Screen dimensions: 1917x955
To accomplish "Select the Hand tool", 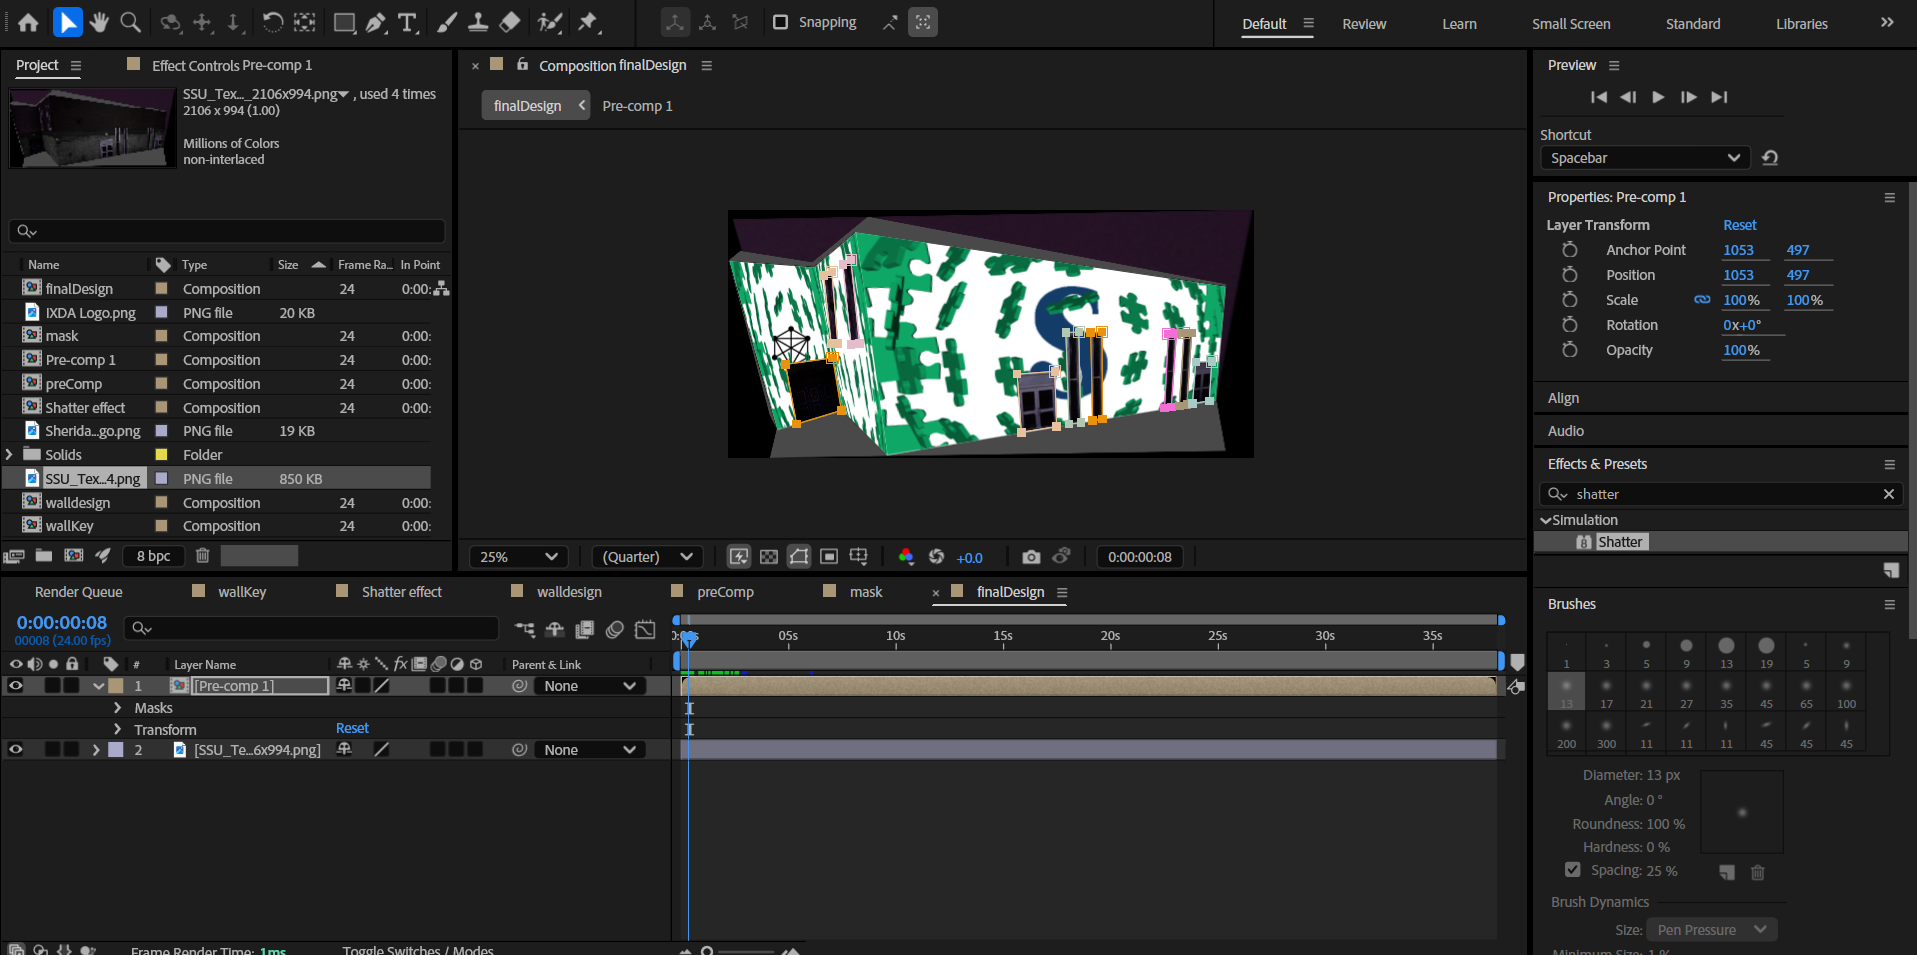I will click(x=99, y=22).
